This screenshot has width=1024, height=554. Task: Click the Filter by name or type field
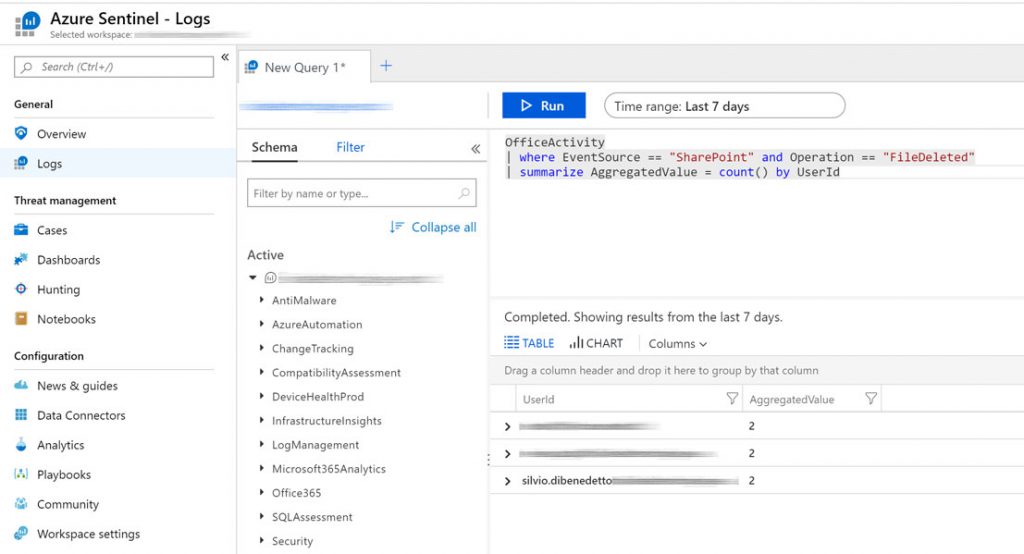[x=361, y=193]
